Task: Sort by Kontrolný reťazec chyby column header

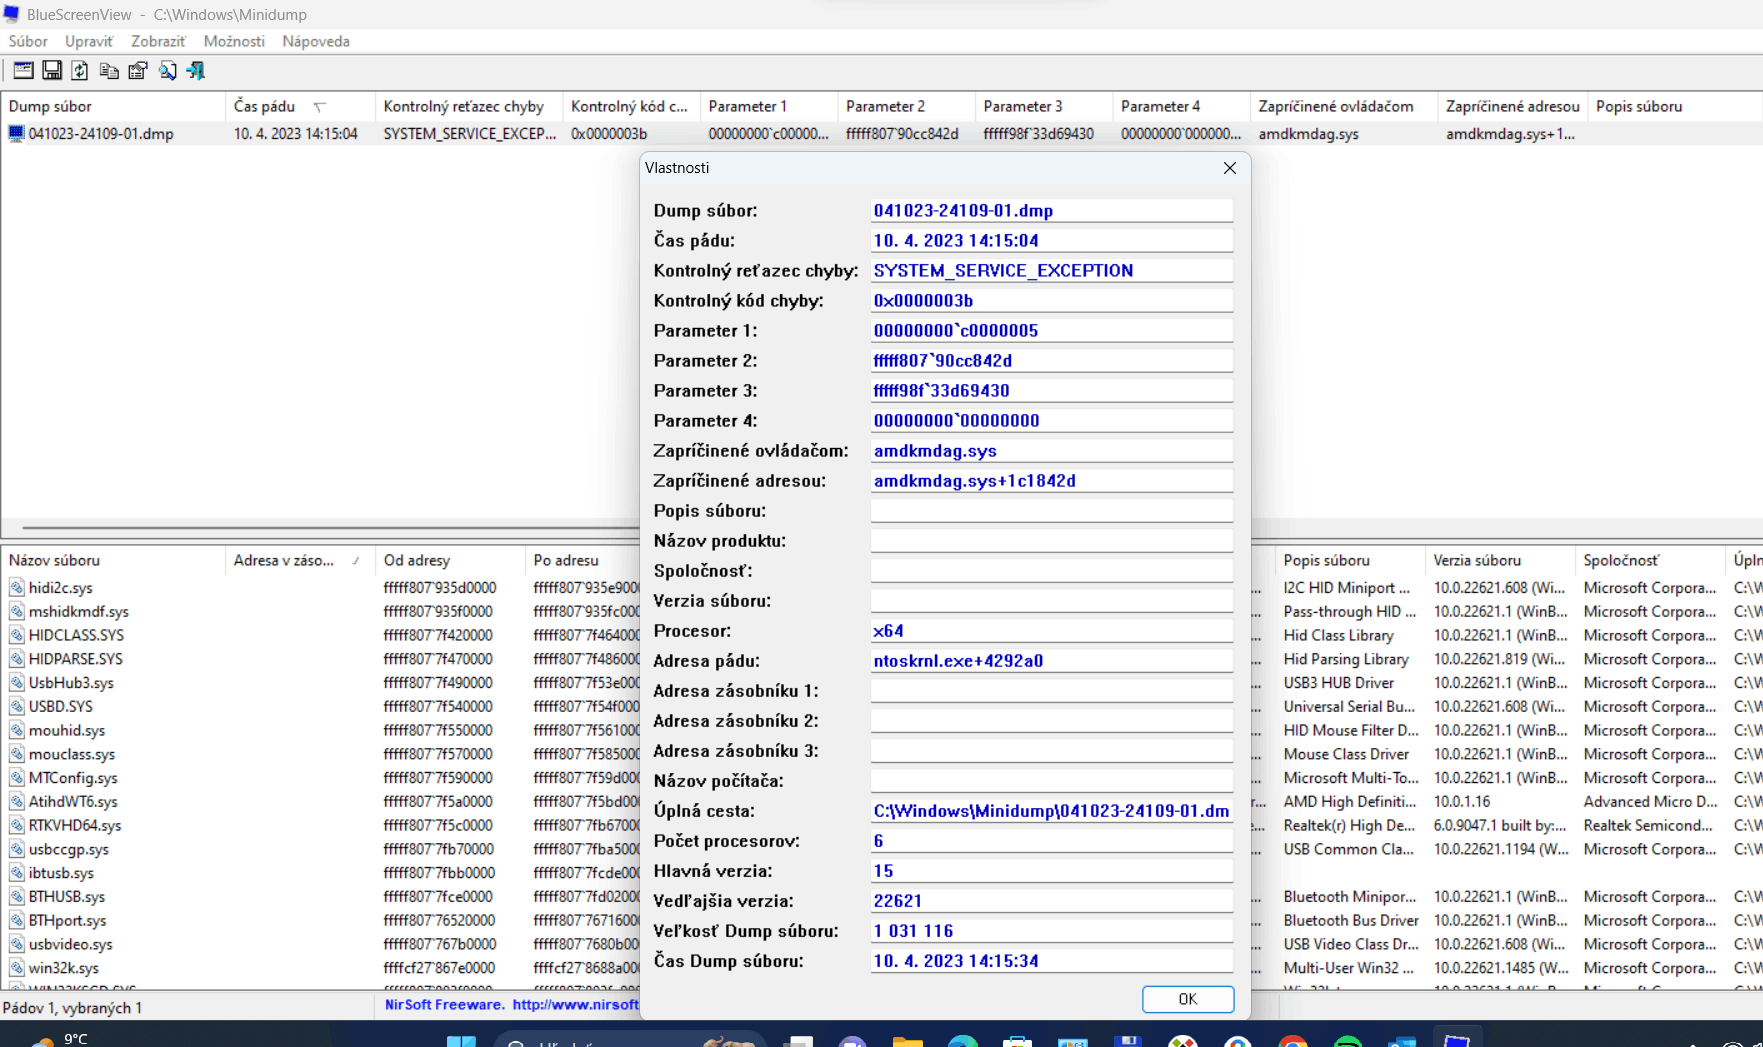Action: 469,106
